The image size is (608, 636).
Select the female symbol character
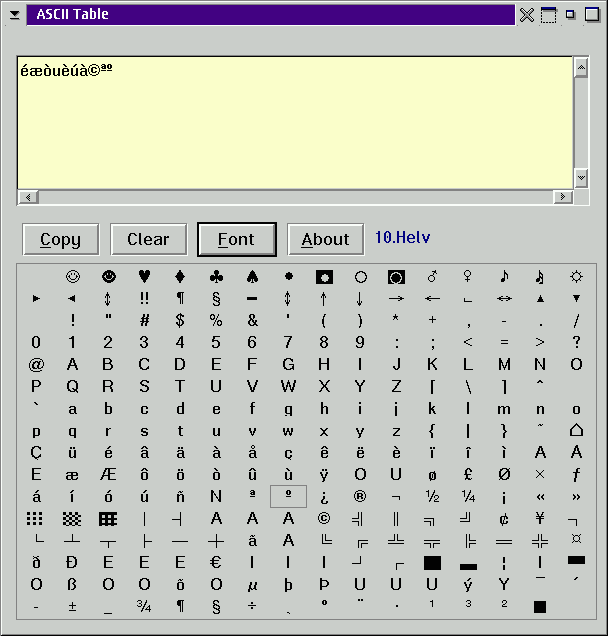tap(468, 277)
